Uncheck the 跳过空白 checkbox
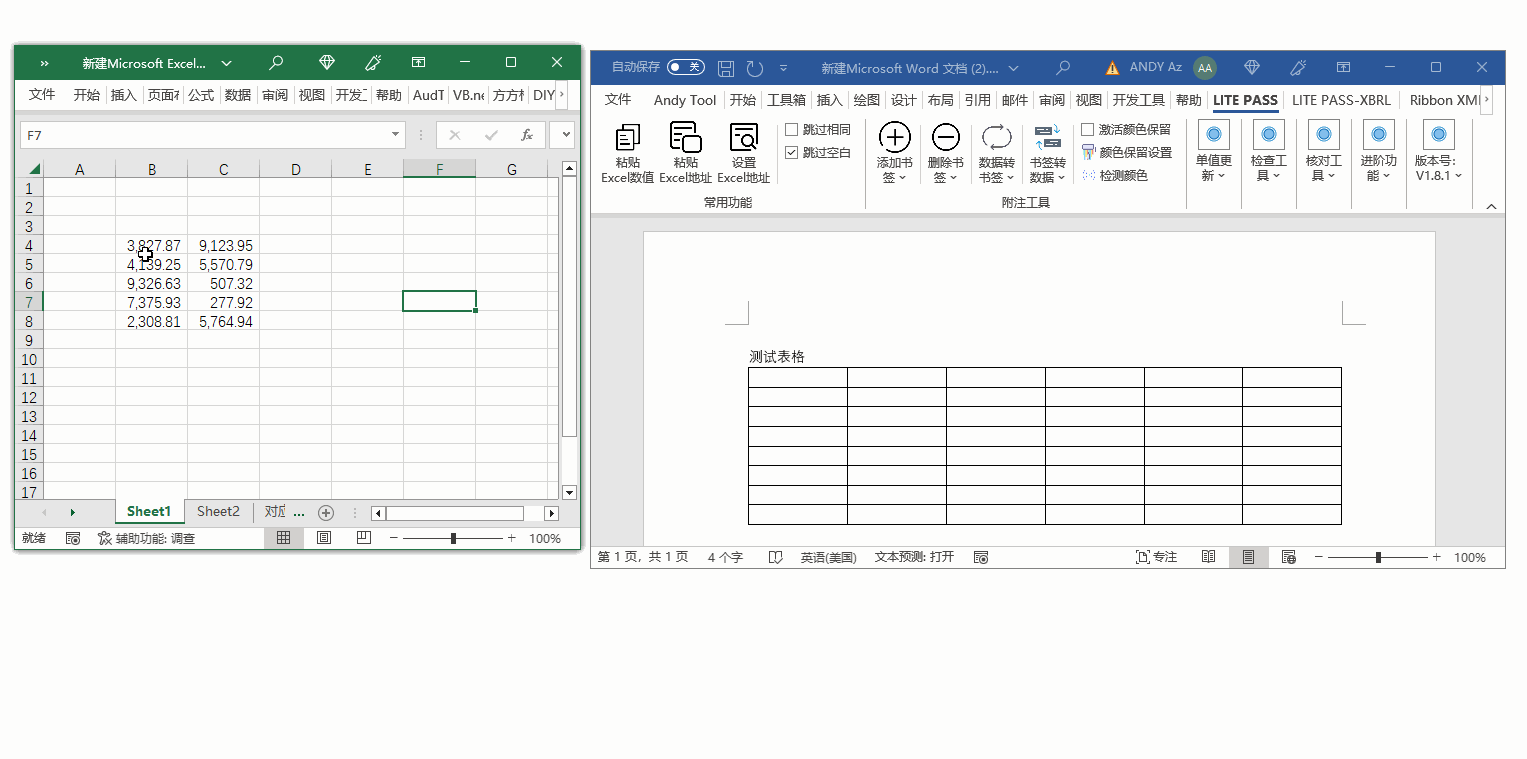Image resolution: width=1527 pixels, height=759 pixels. point(792,153)
